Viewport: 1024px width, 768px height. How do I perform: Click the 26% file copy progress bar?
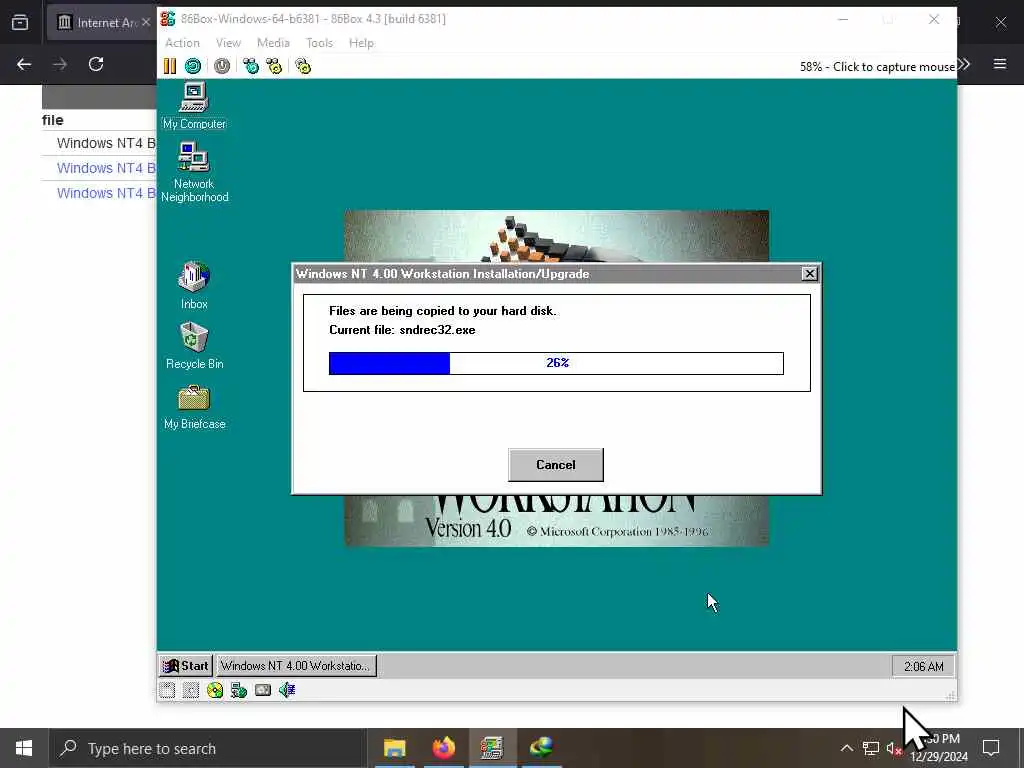556,363
